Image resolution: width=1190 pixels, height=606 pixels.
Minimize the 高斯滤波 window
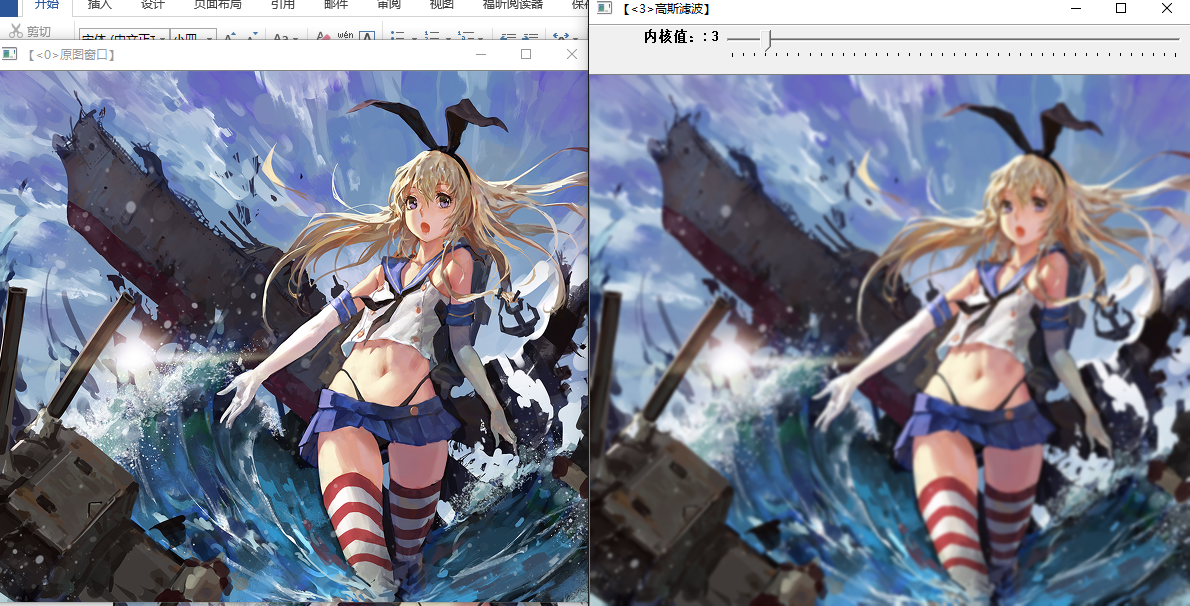pyautogui.click(x=1075, y=8)
